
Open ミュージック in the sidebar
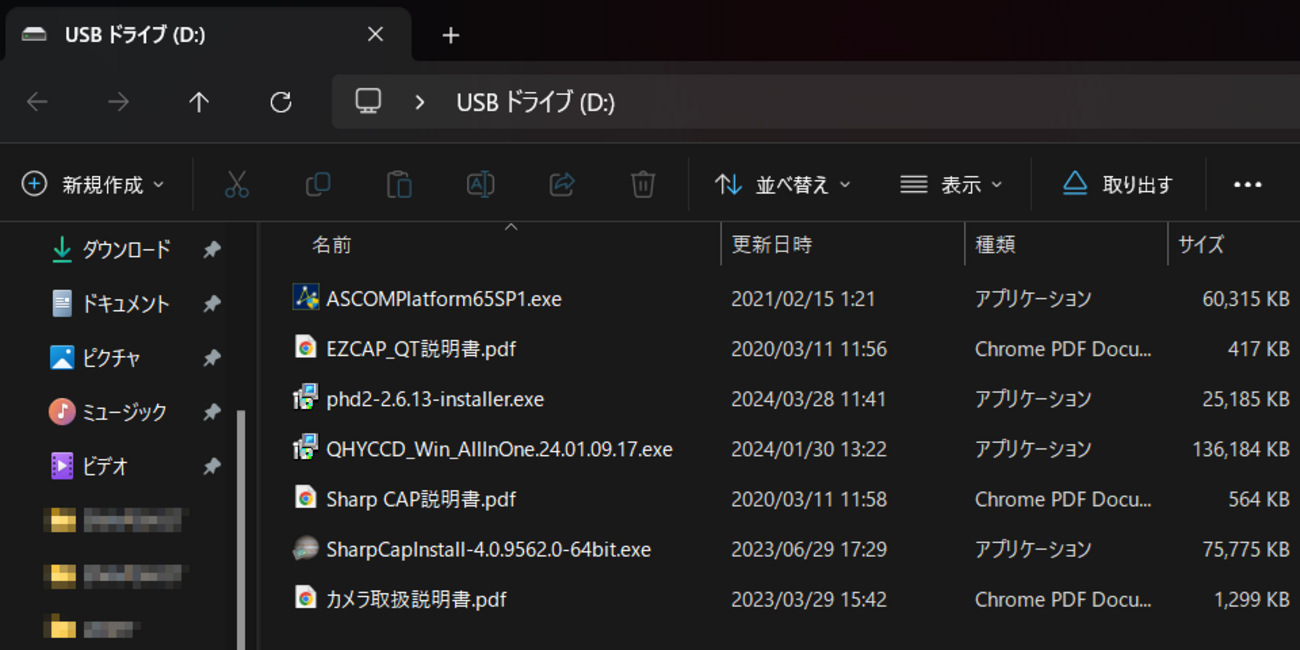click(125, 412)
